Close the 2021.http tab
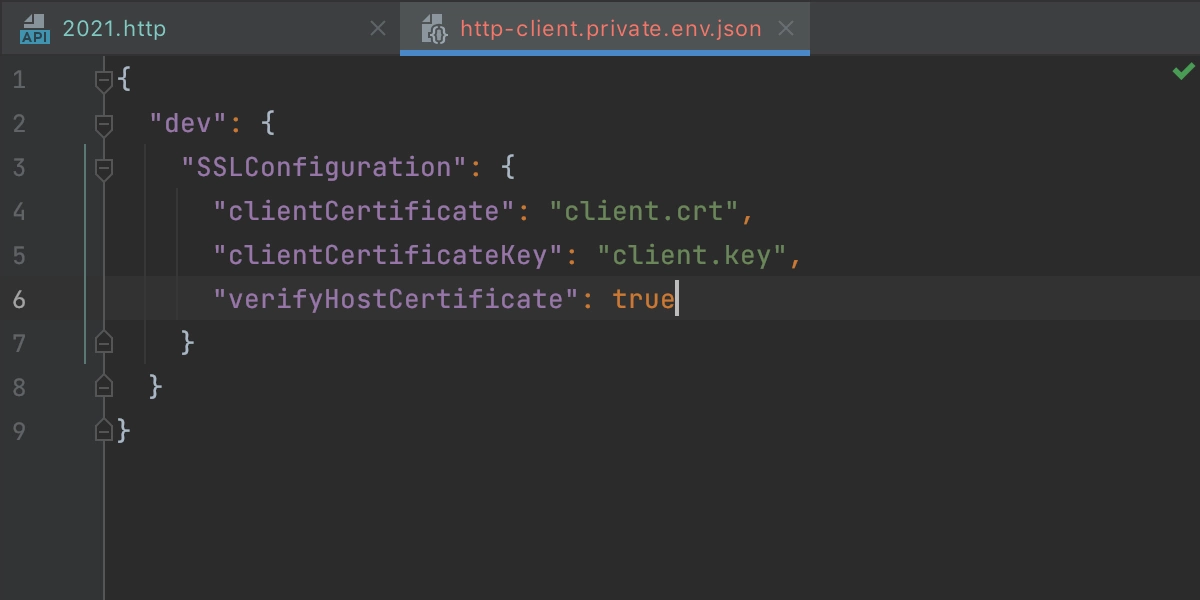The width and height of the screenshot is (1200, 600). click(x=378, y=29)
